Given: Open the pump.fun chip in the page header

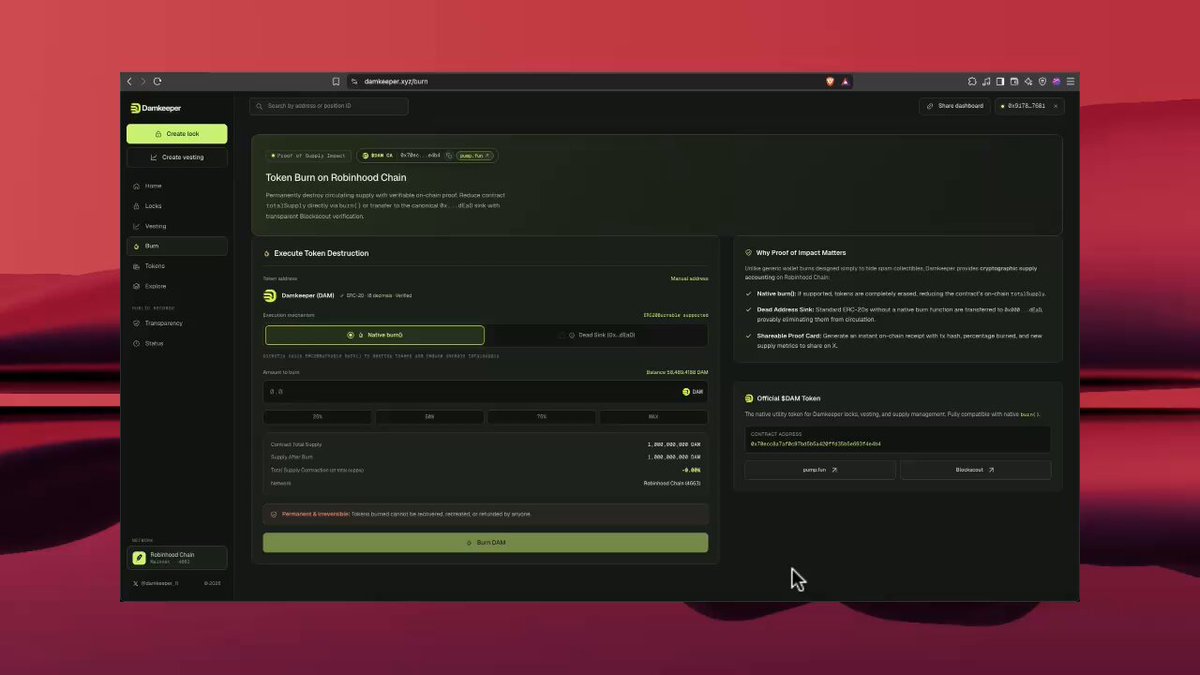Looking at the screenshot, I should pos(475,156).
